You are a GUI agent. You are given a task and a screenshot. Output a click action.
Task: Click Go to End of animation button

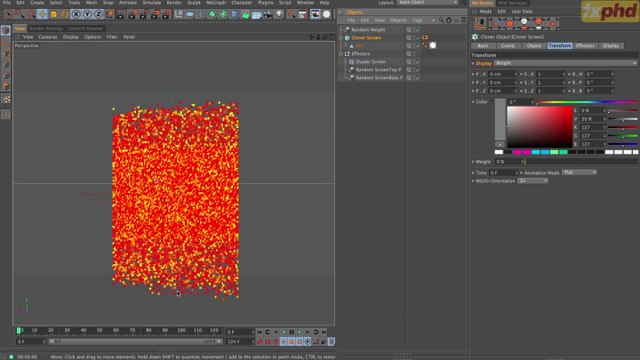[323, 332]
